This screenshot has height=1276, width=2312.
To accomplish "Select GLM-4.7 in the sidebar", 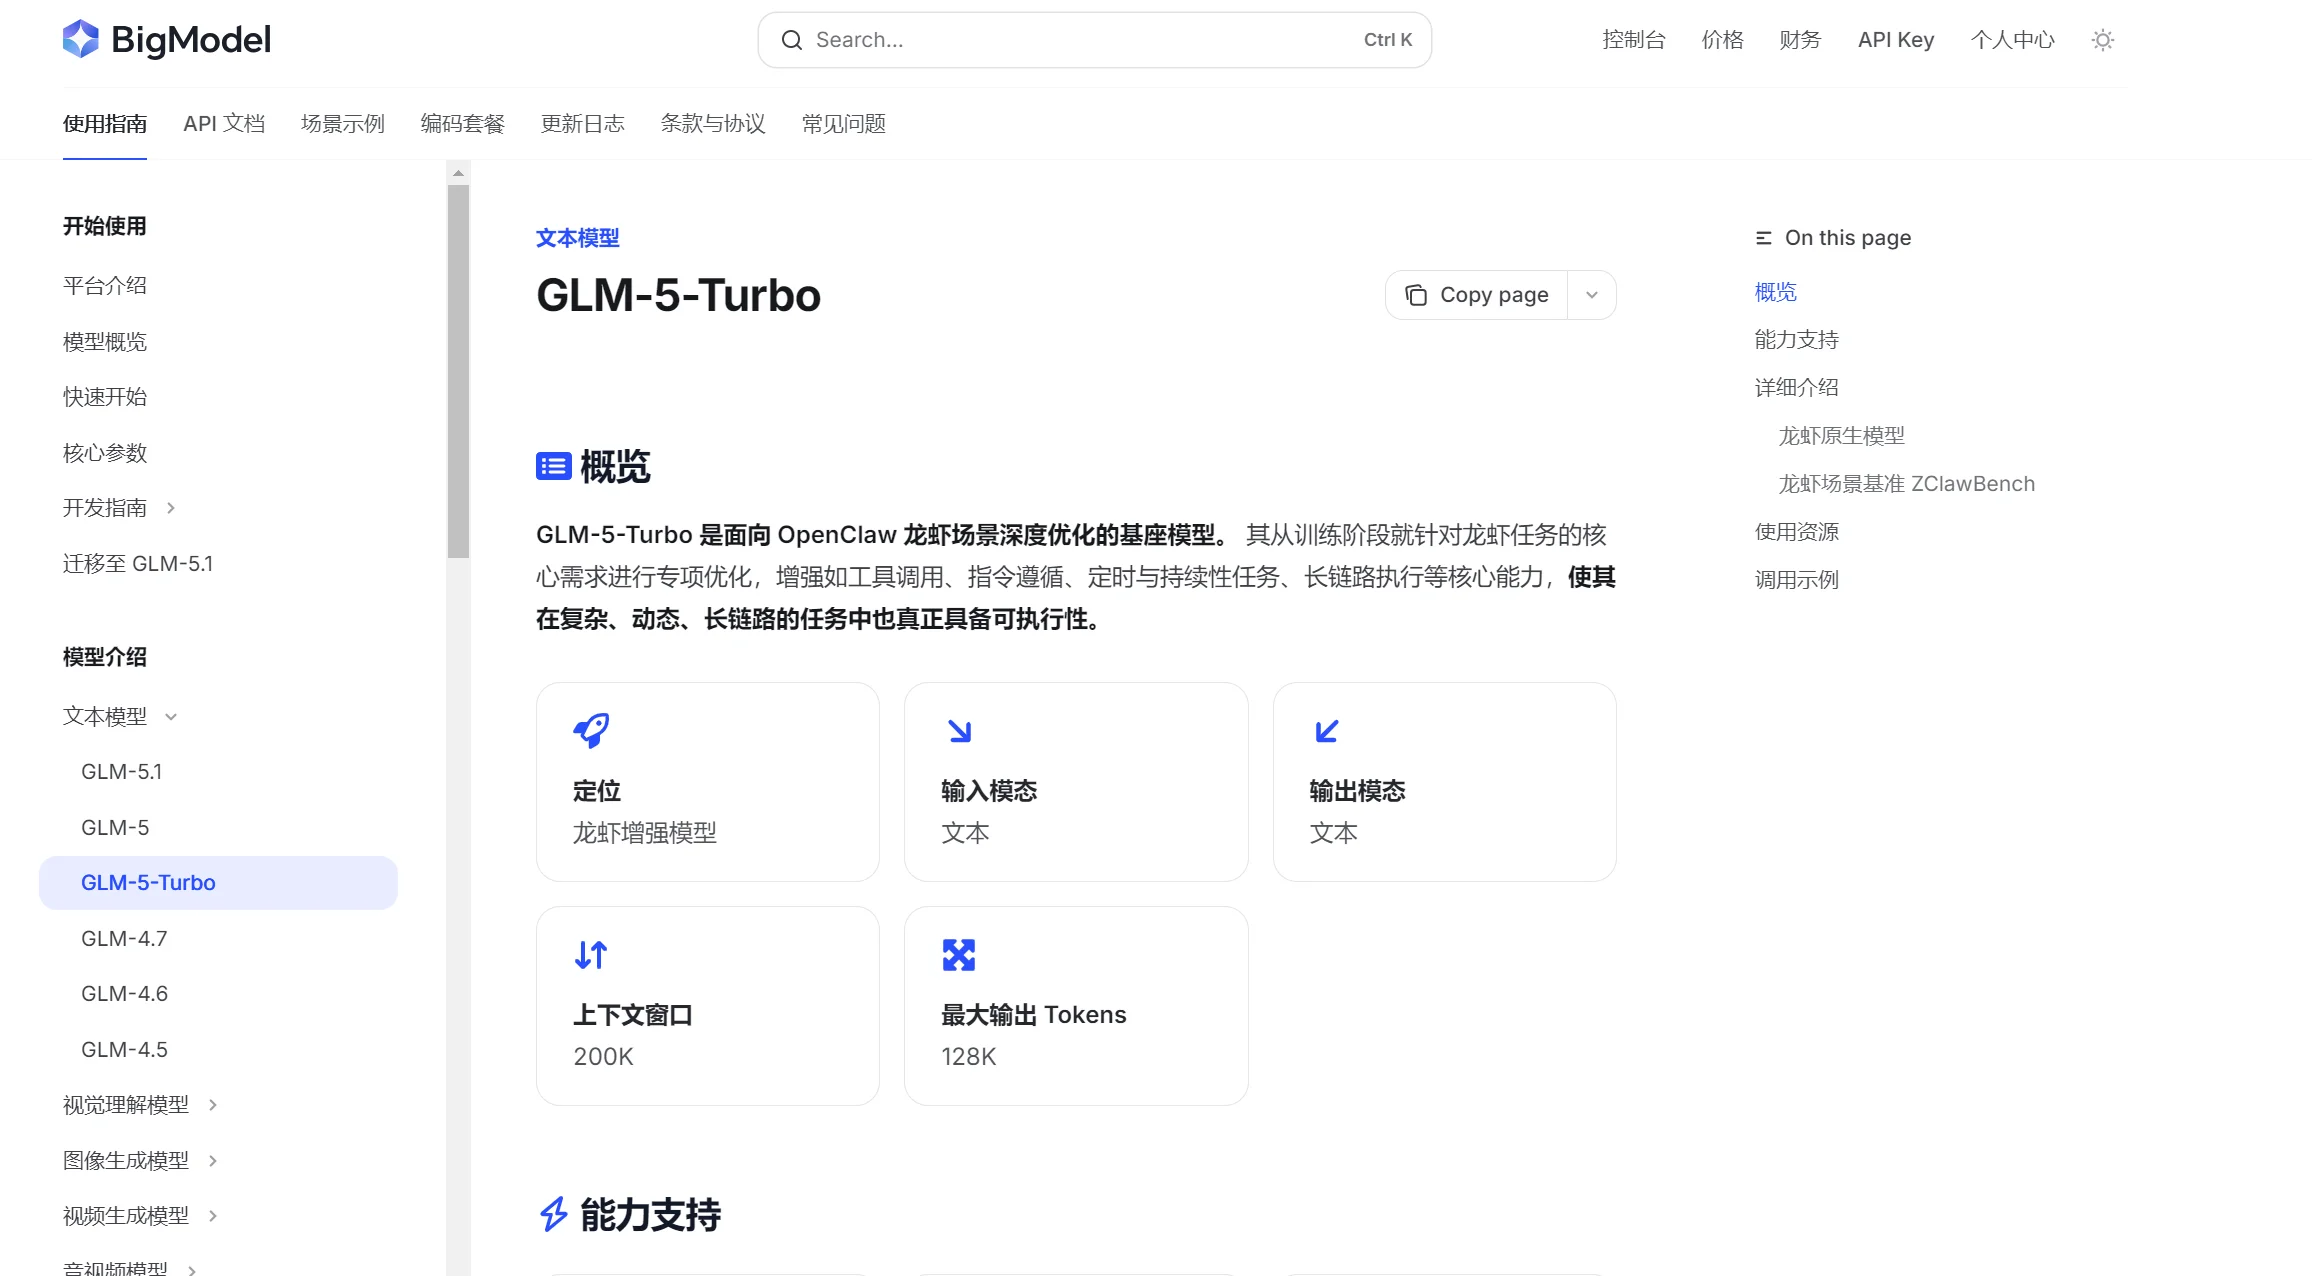I will tap(124, 939).
